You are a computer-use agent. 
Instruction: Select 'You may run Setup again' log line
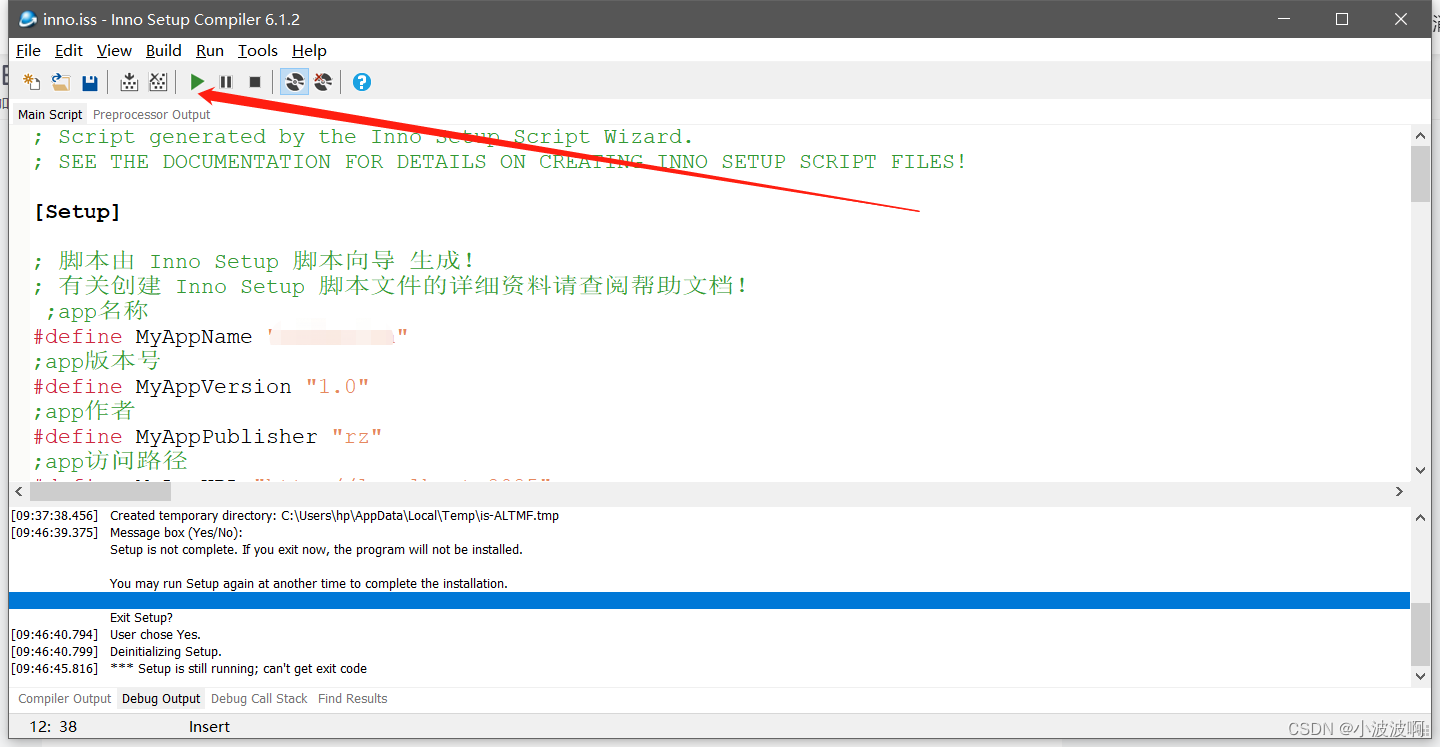point(309,584)
